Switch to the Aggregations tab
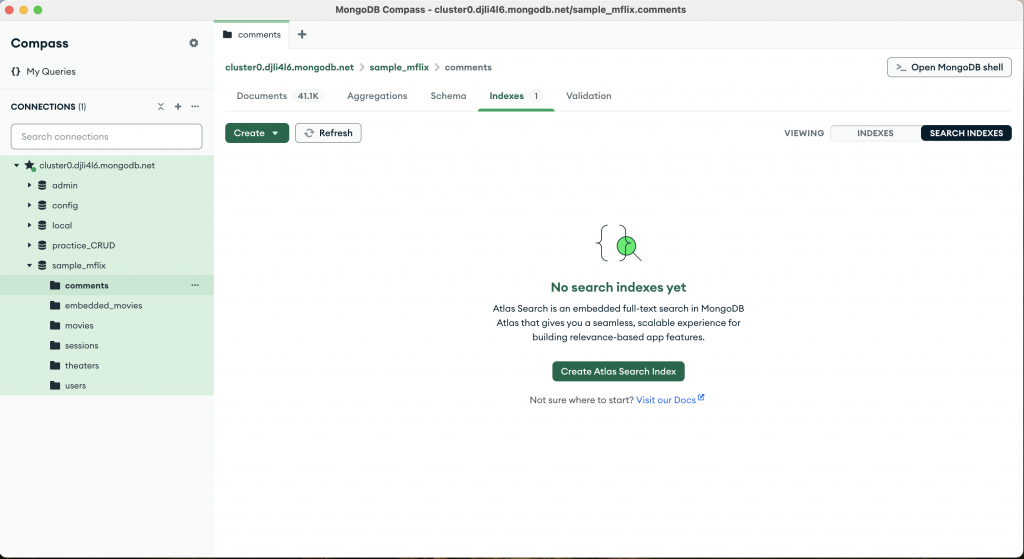This screenshot has height=559, width=1024. coord(377,96)
